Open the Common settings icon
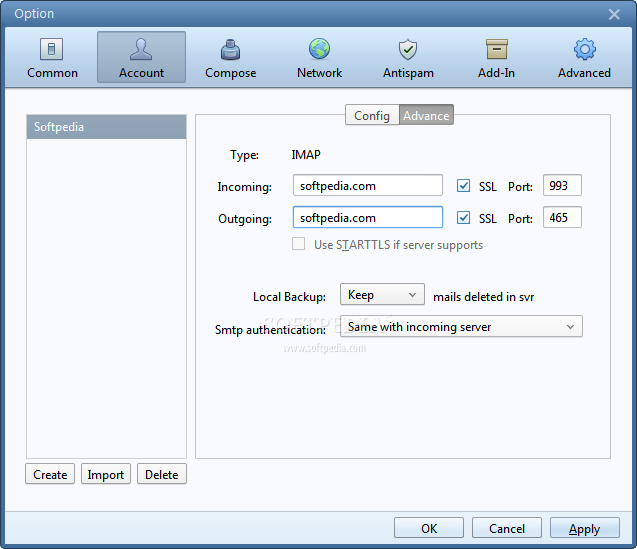This screenshot has width=637, height=549. [51, 49]
